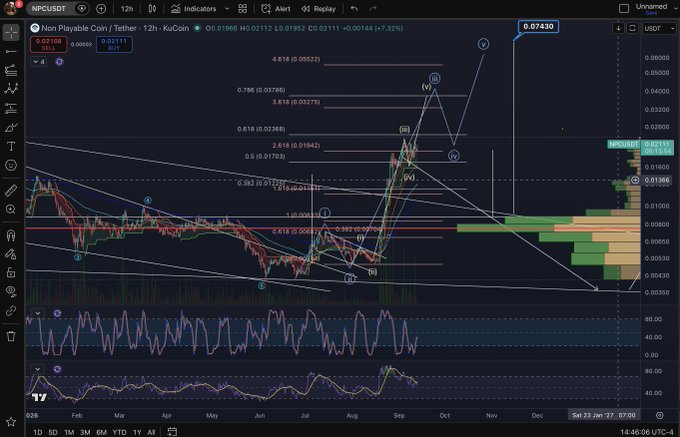Select the crosshair cursor tool
Image resolution: width=680 pixels, height=437 pixels.
pos(11,33)
